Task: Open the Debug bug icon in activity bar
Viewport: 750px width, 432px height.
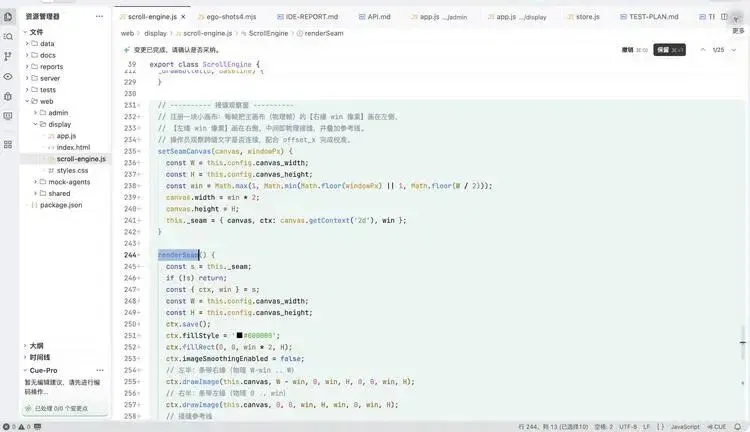Action: click(x=8, y=96)
